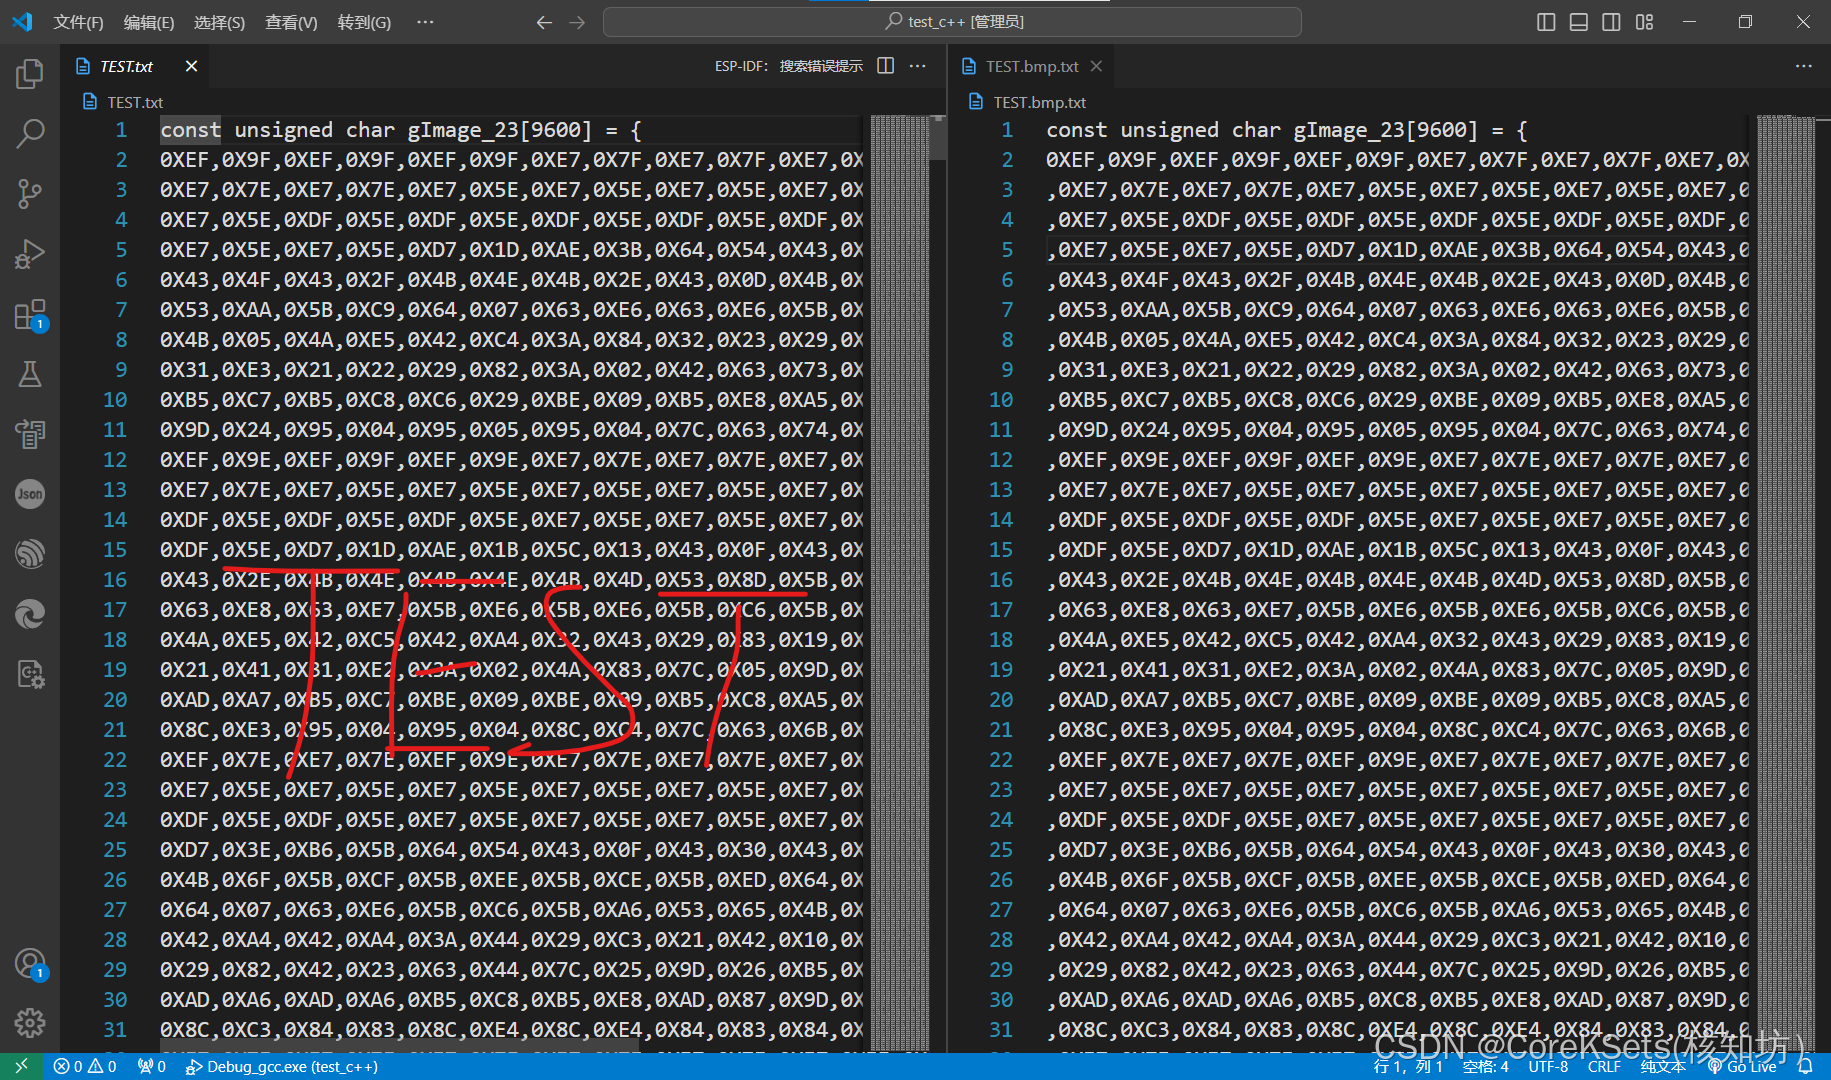The image size is (1831, 1080).
Task: Open Source Control view
Action: click(29, 193)
